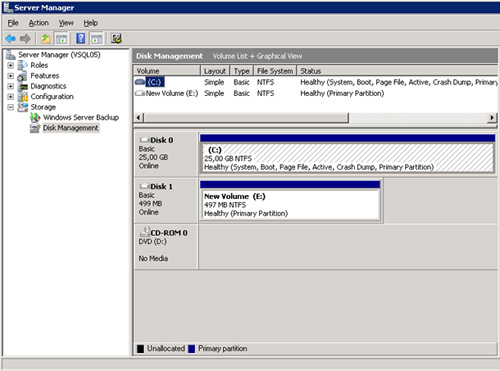Click the Windows Server Backup icon
The width and height of the screenshot is (500, 371).
35,117
